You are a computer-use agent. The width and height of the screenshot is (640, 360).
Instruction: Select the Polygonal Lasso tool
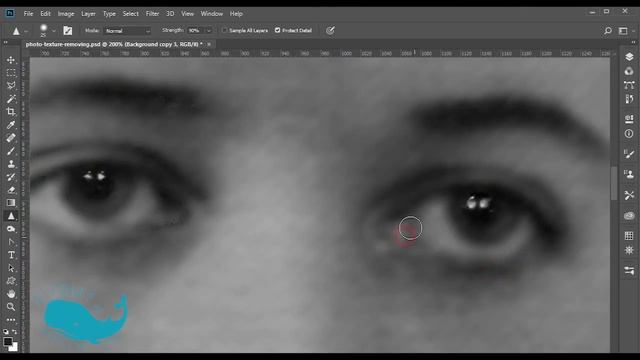tap(11, 86)
